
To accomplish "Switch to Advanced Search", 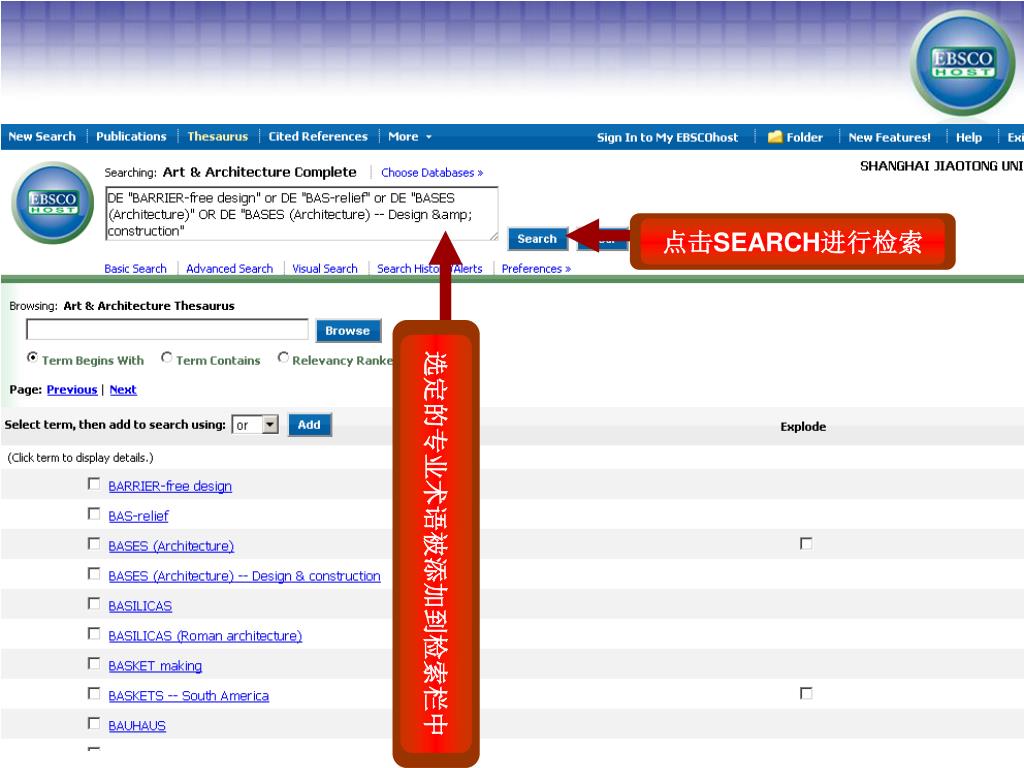I will click(229, 268).
